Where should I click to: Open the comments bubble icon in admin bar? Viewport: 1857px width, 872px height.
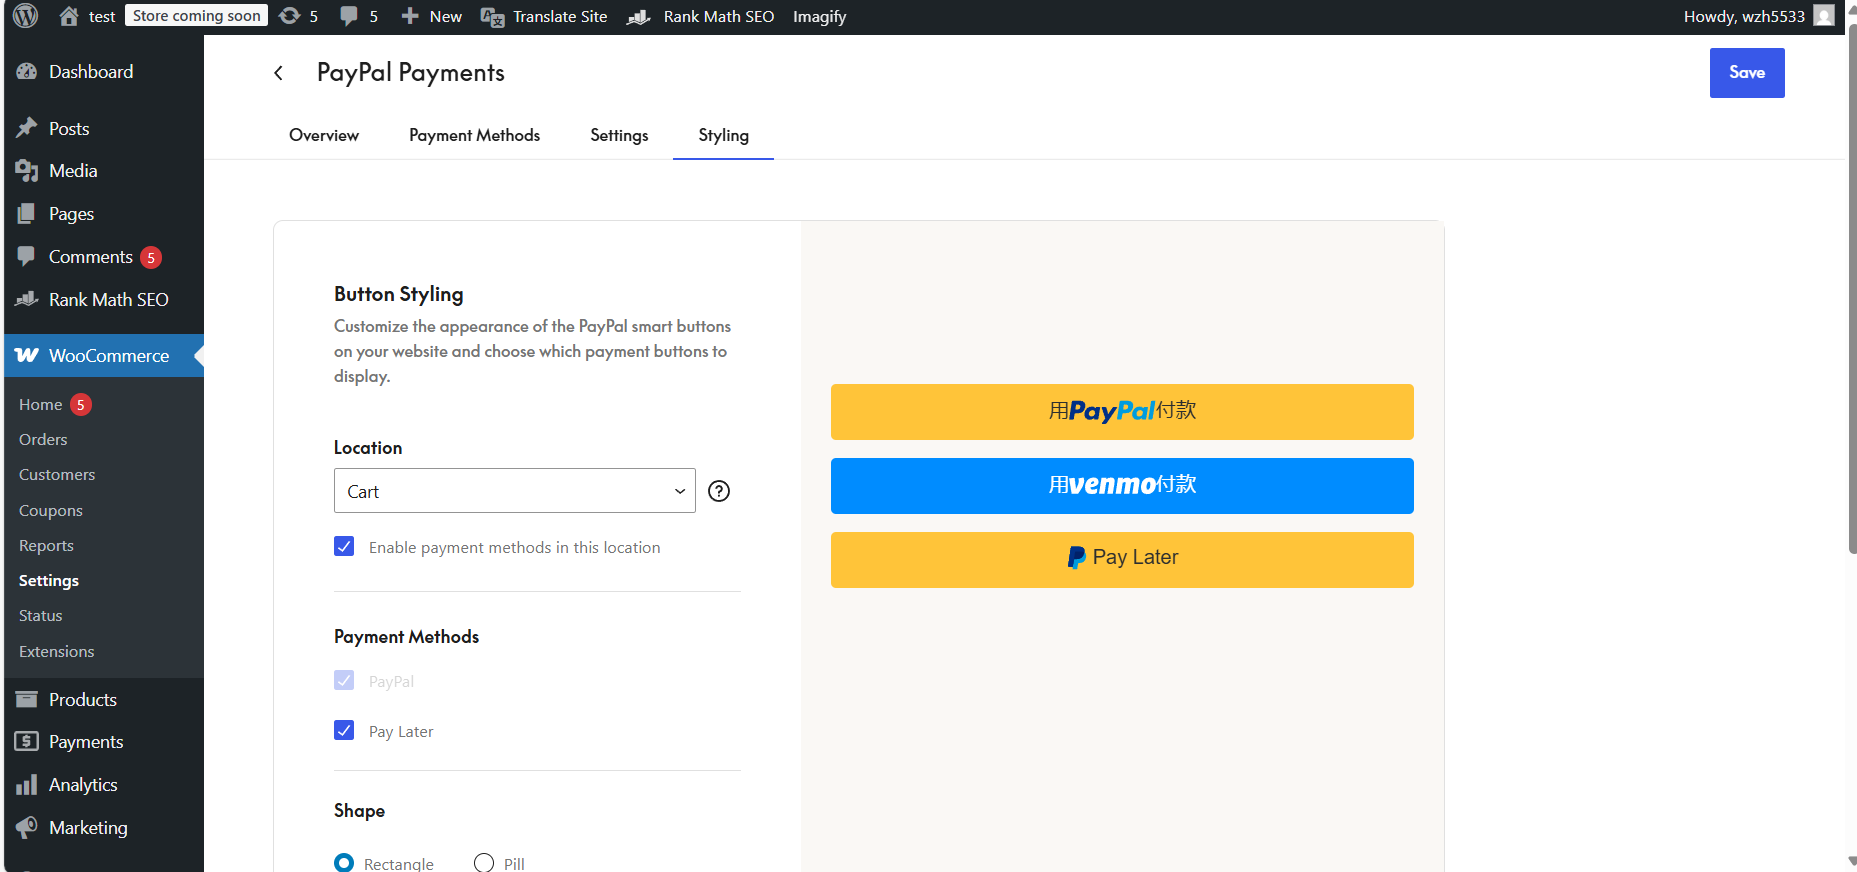(349, 16)
